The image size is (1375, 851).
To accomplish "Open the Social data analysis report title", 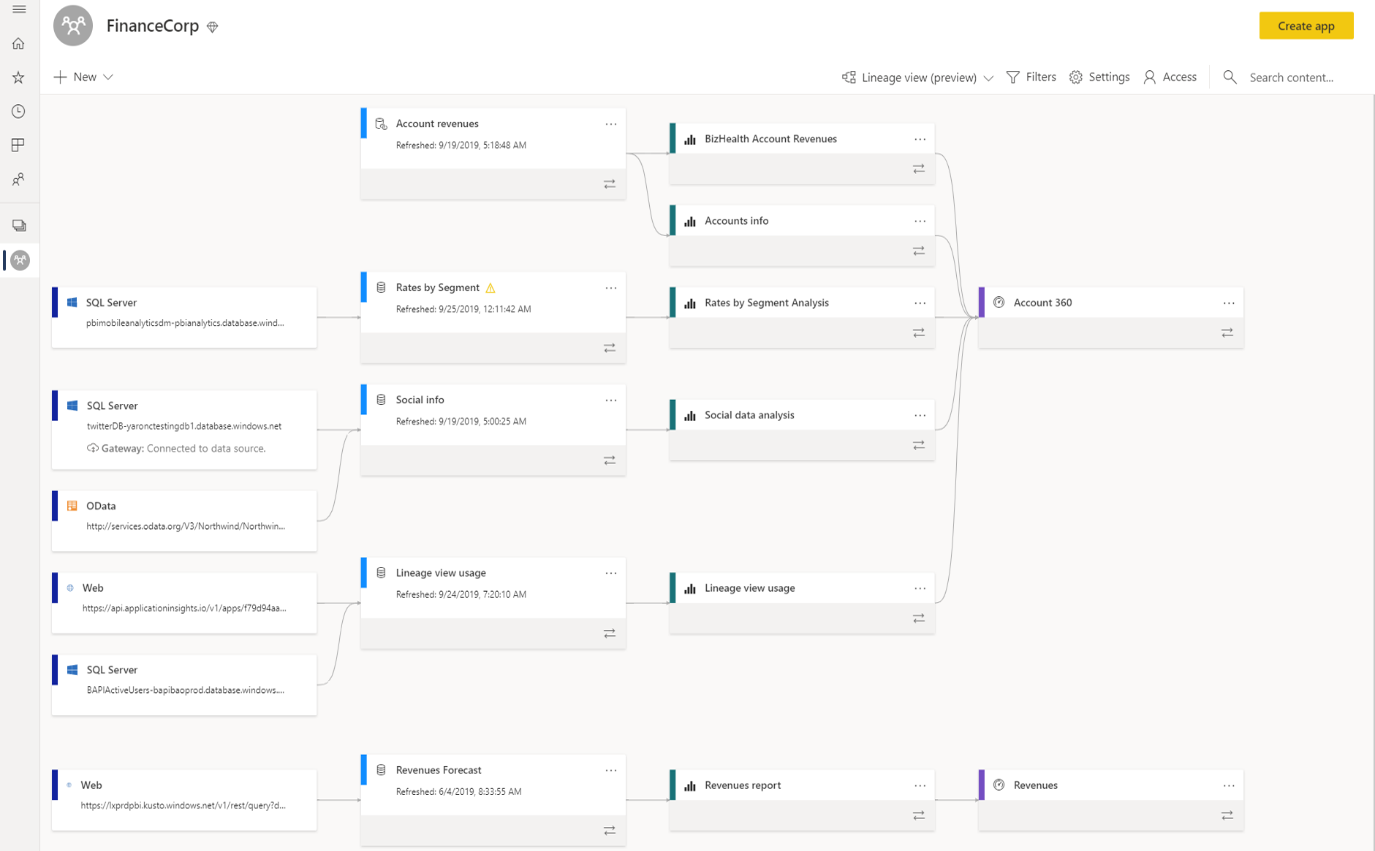I will click(x=749, y=415).
